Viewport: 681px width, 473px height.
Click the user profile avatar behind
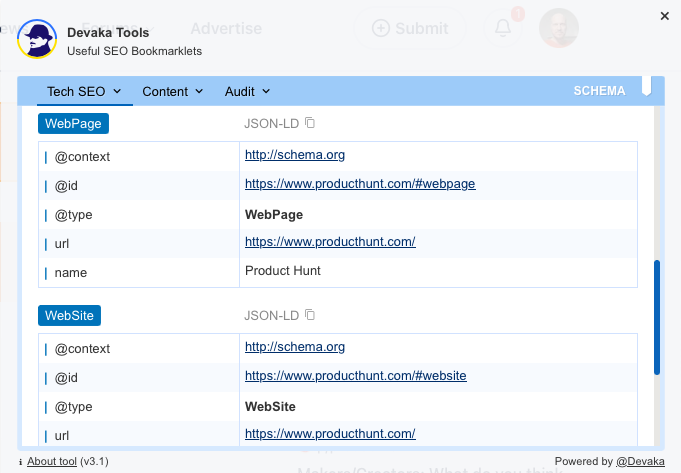click(x=559, y=28)
